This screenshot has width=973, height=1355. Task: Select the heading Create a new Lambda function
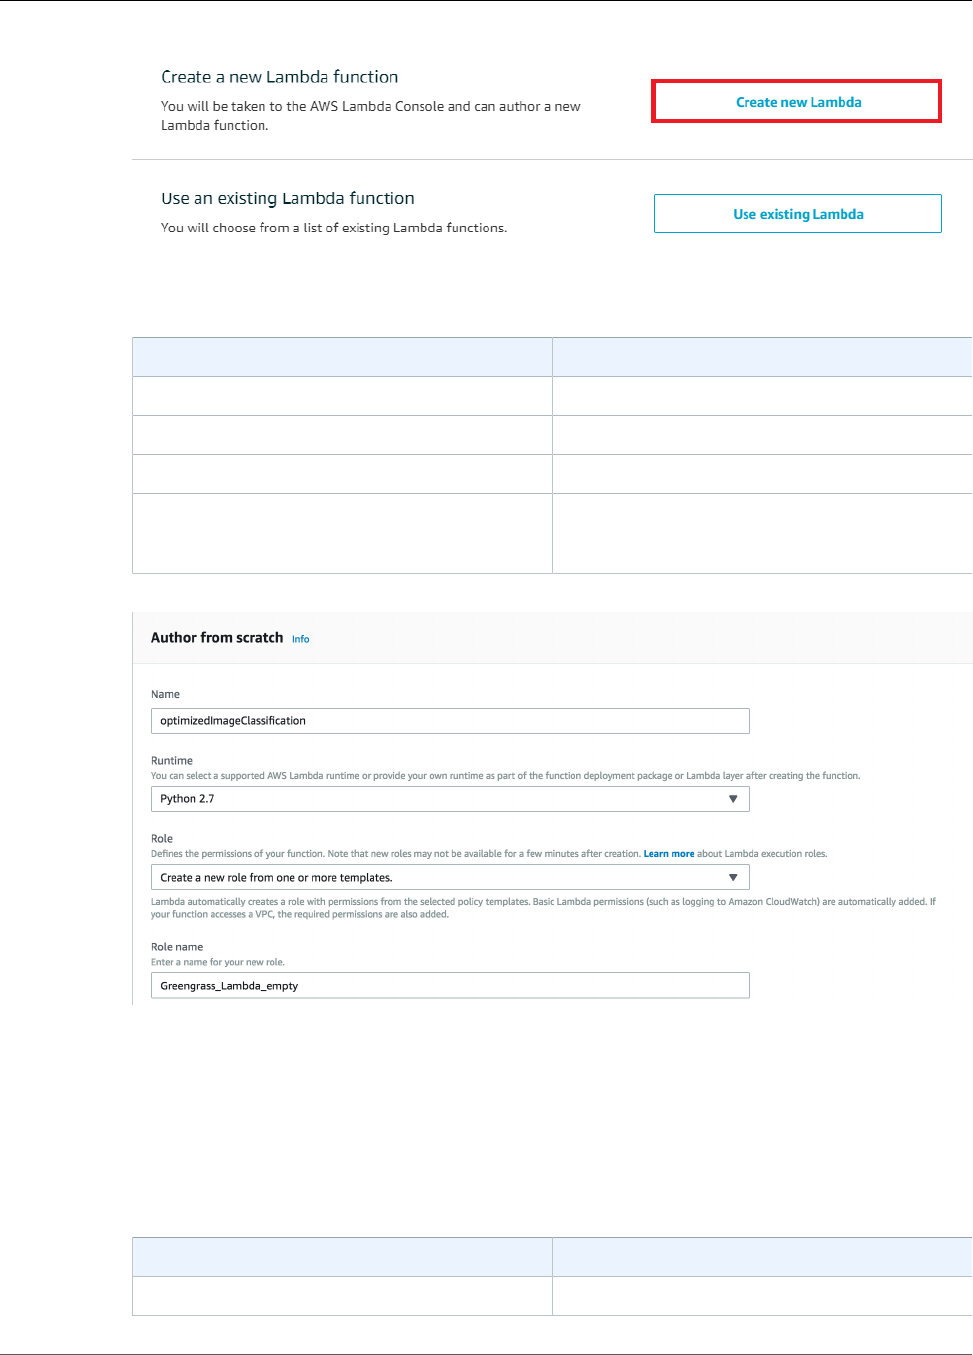(280, 77)
